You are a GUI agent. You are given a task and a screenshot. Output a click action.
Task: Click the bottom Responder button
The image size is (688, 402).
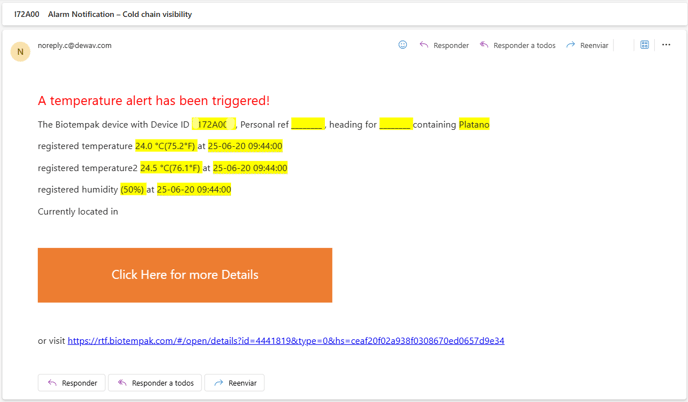tap(72, 383)
